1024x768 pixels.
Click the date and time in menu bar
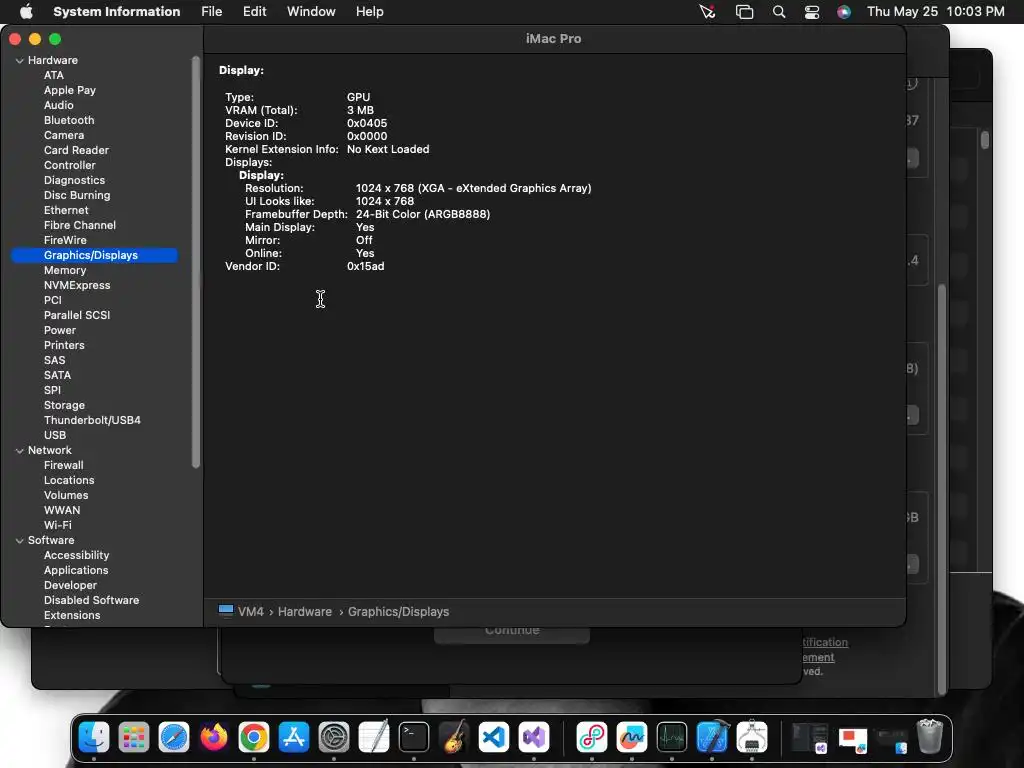[935, 12]
